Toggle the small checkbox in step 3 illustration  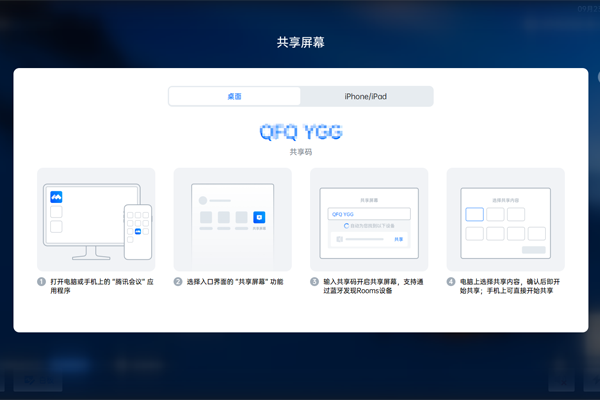(340, 240)
